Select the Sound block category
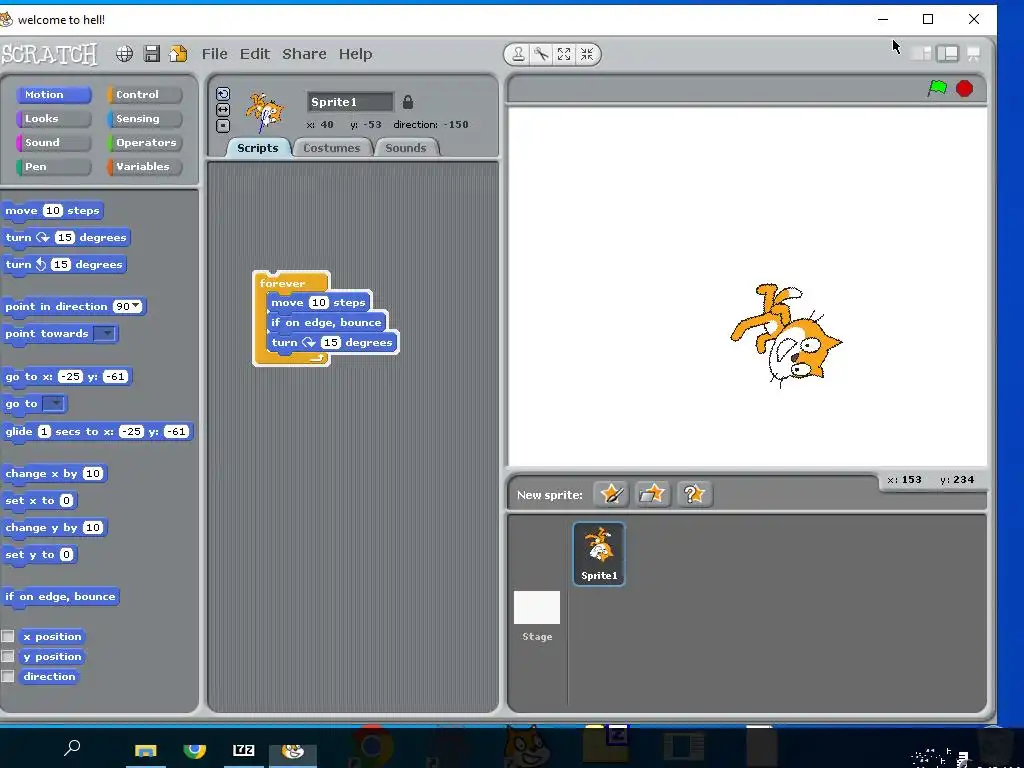 click(54, 142)
